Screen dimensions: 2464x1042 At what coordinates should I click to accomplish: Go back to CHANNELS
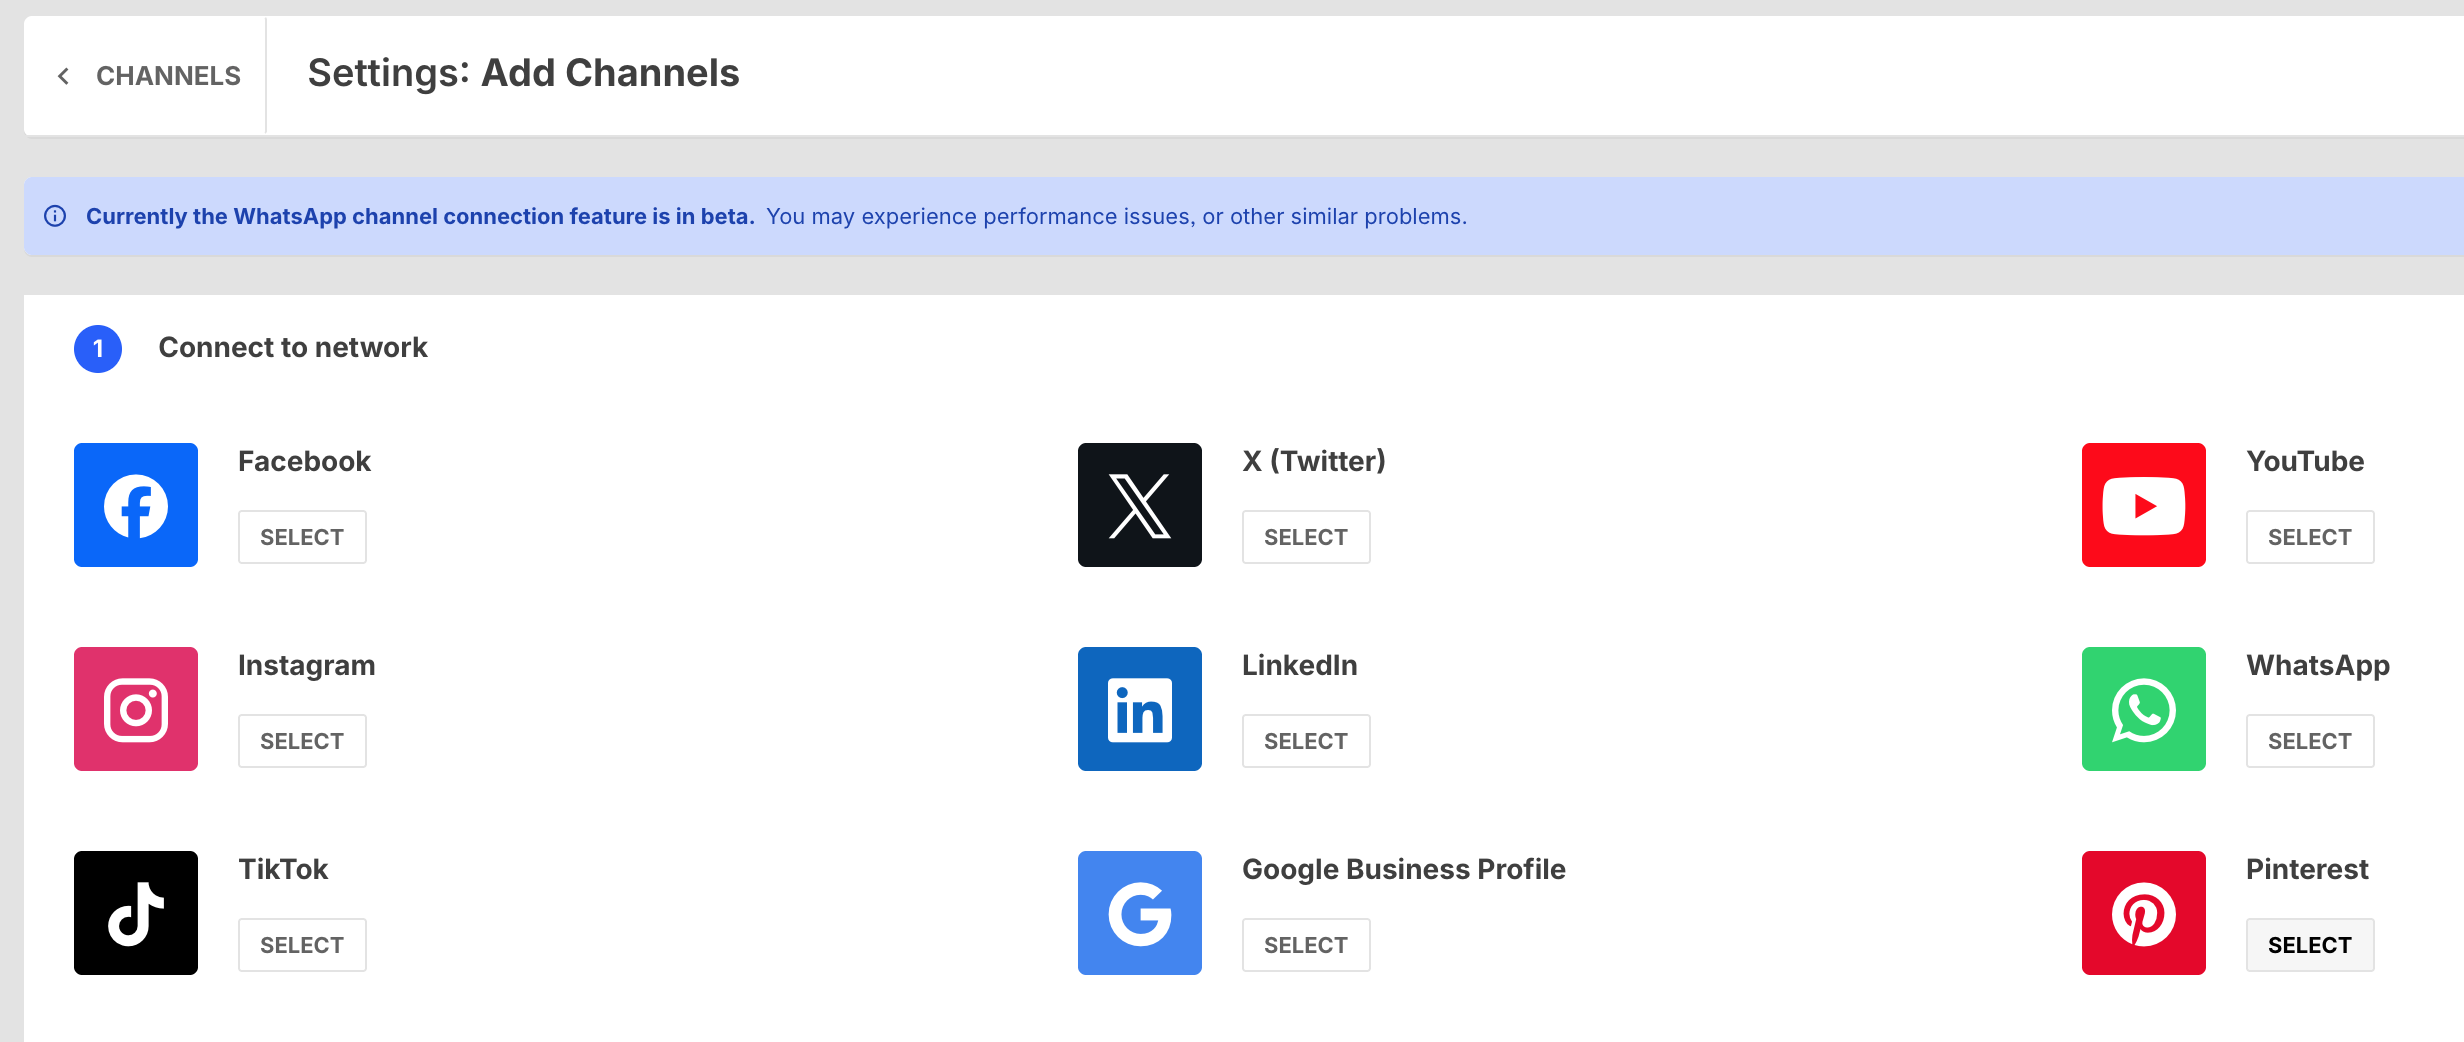point(148,76)
